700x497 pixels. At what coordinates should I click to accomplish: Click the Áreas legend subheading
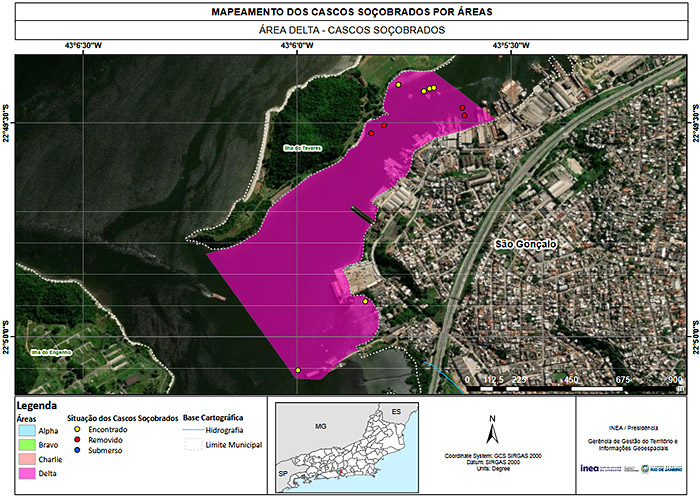click(x=26, y=419)
